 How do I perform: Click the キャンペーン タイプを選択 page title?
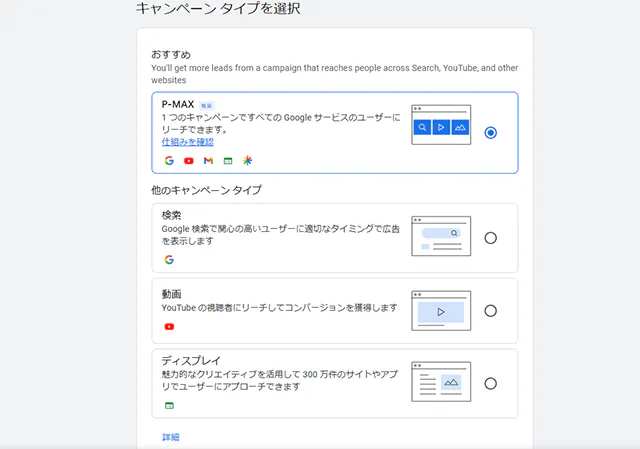click(218, 8)
